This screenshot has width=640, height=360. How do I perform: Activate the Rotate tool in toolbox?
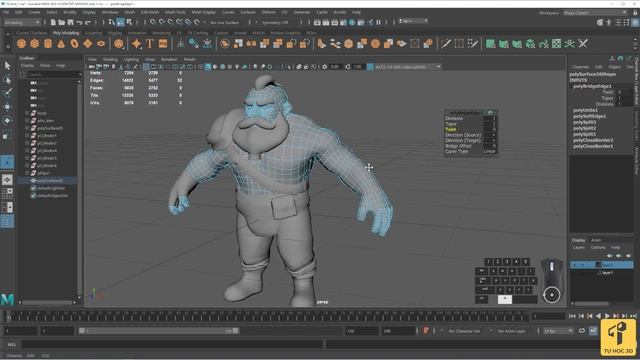[x=7, y=120]
